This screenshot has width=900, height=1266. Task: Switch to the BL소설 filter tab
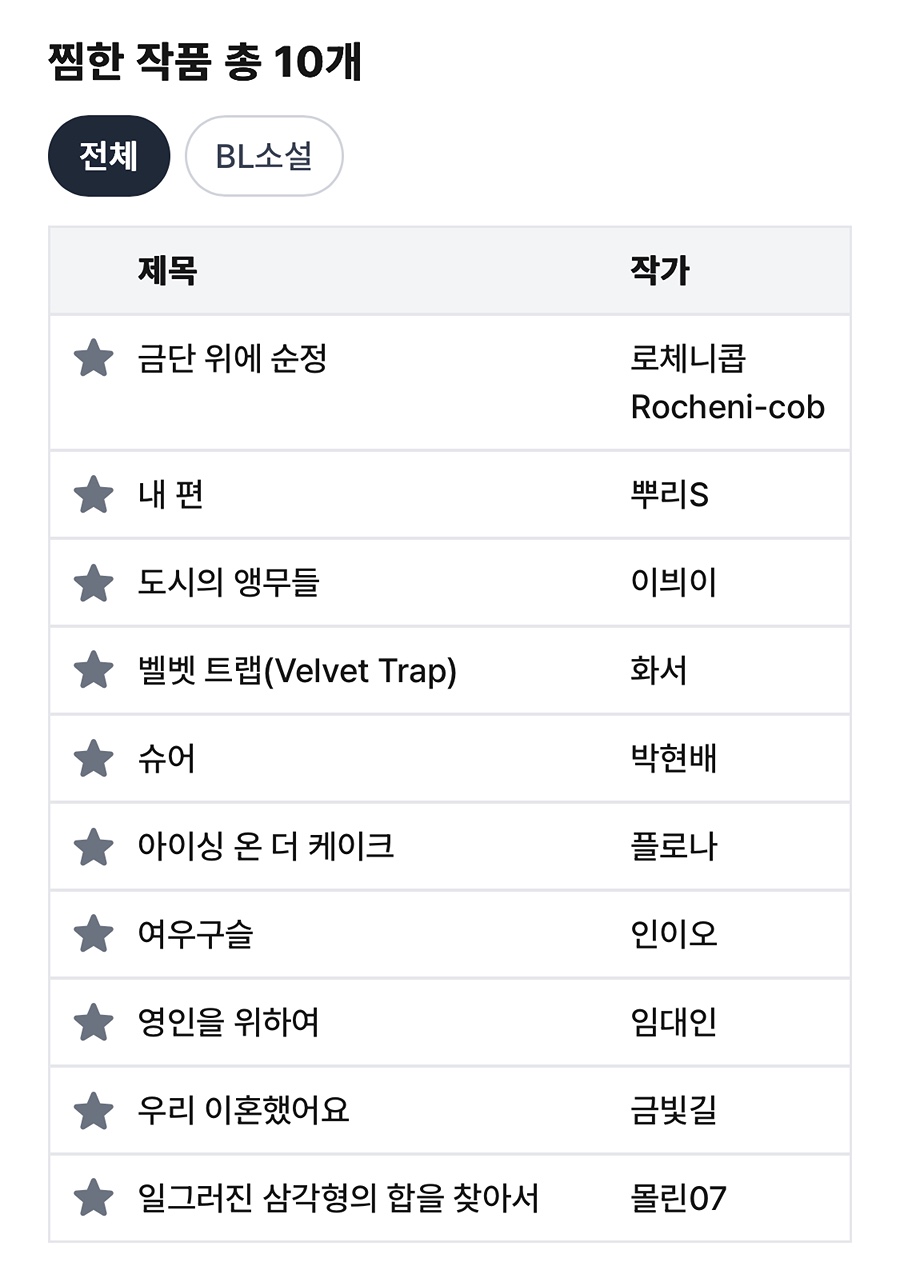(x=264, y=156)
